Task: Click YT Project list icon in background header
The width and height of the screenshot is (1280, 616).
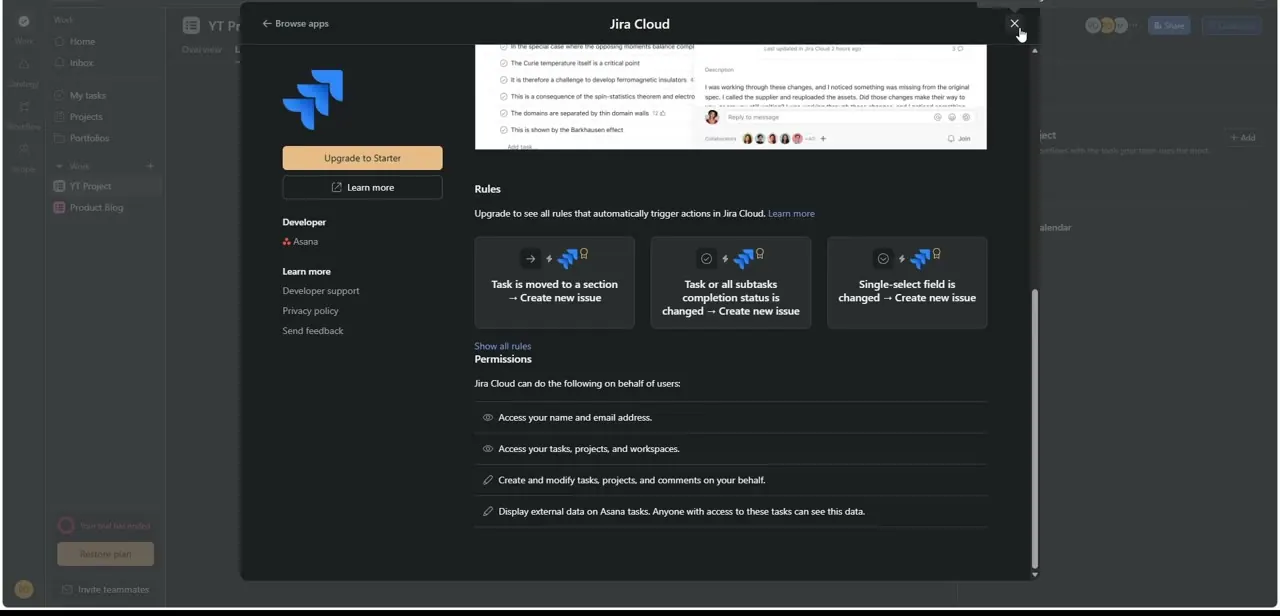Action: pos(191,26)
